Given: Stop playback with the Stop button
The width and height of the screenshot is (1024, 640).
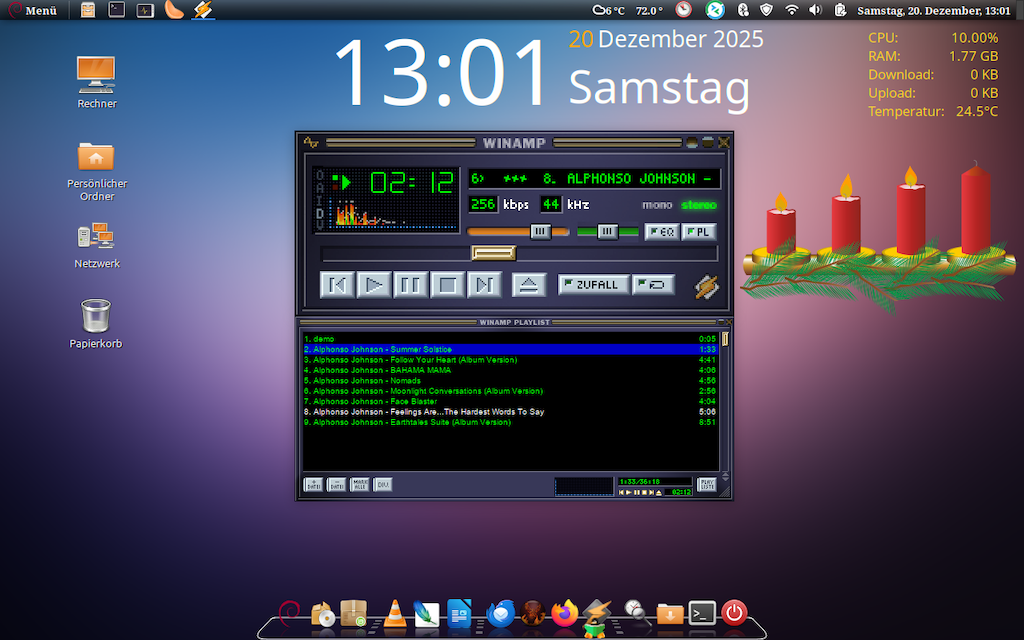Looking at the screenshot, I should coord(447,285).
